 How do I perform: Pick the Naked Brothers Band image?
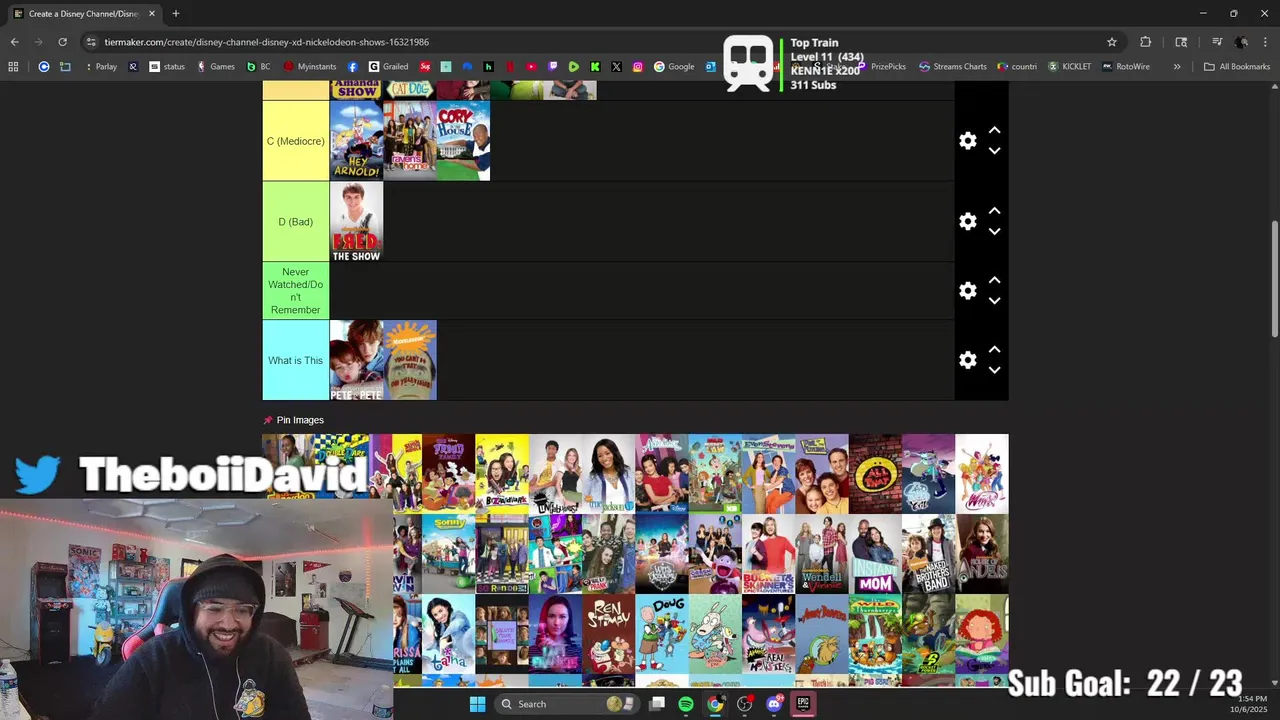(928, 554)
